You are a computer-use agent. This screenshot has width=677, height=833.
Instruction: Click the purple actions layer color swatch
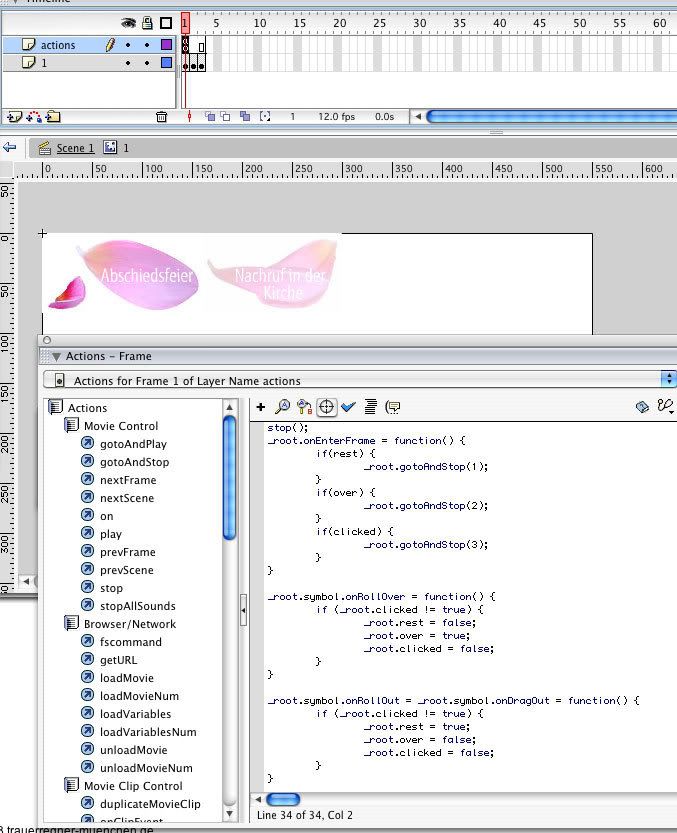tap(166, 45)
